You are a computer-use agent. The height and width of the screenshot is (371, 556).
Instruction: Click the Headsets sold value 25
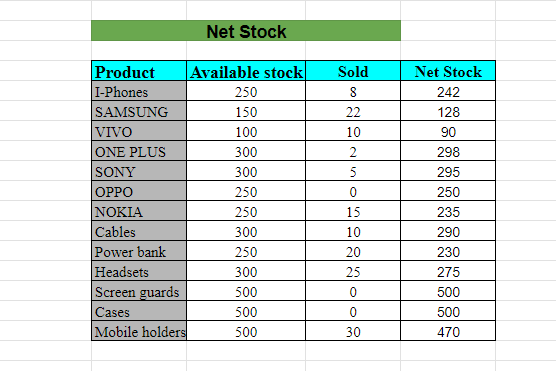pos(353,271)
